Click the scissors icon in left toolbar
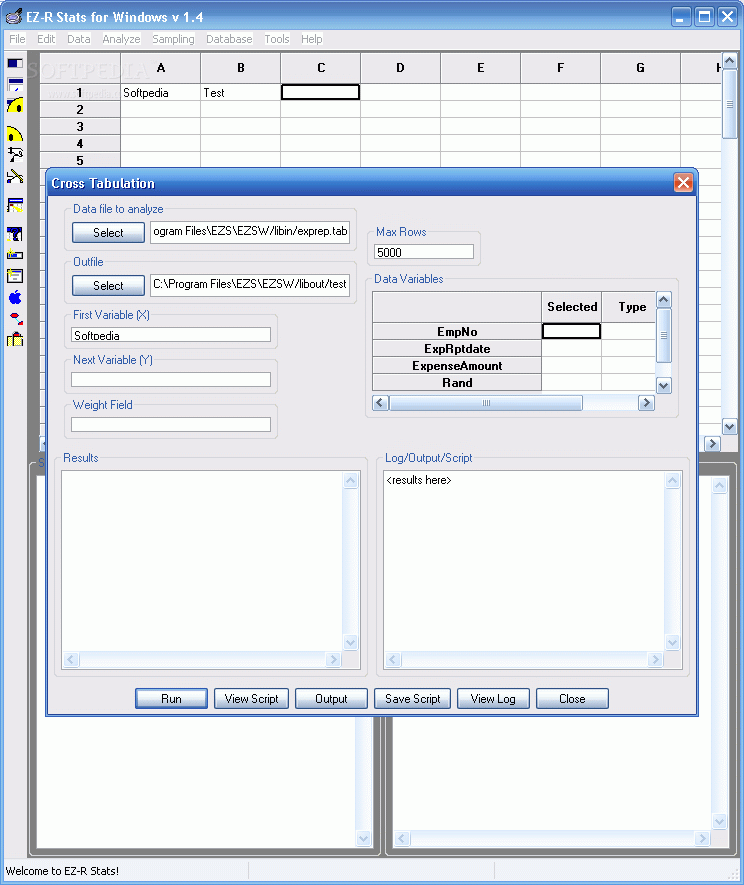 tap(15, 177)
